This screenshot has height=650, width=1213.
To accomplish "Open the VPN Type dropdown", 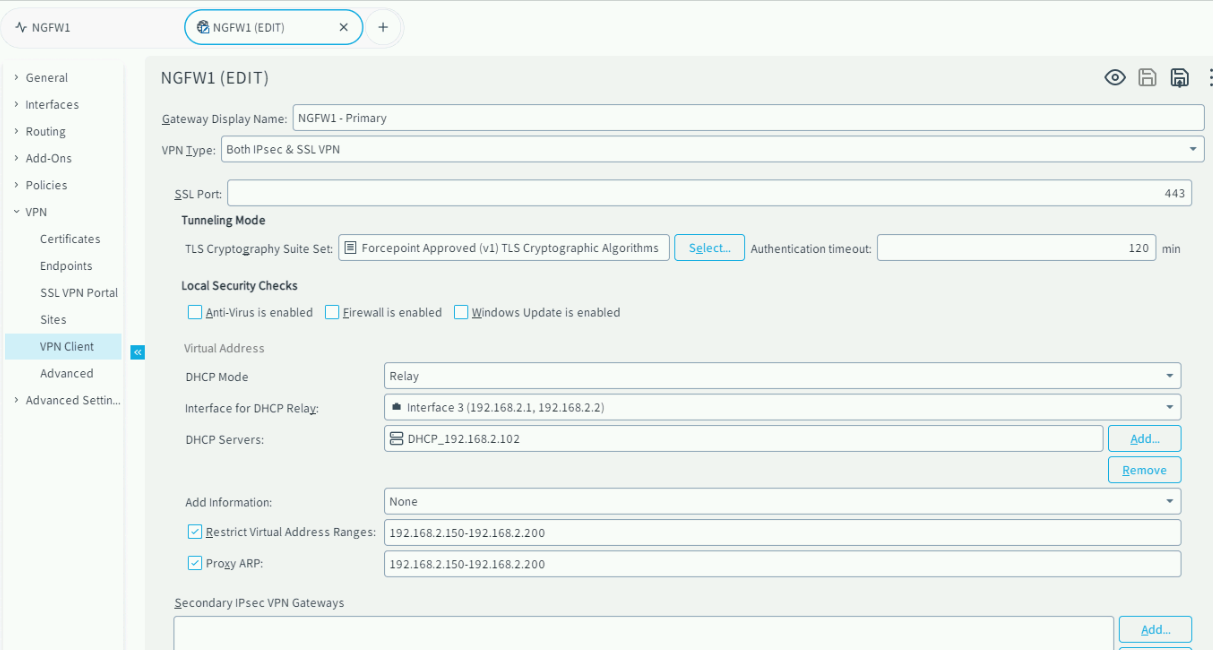I will click(1191, 149).
